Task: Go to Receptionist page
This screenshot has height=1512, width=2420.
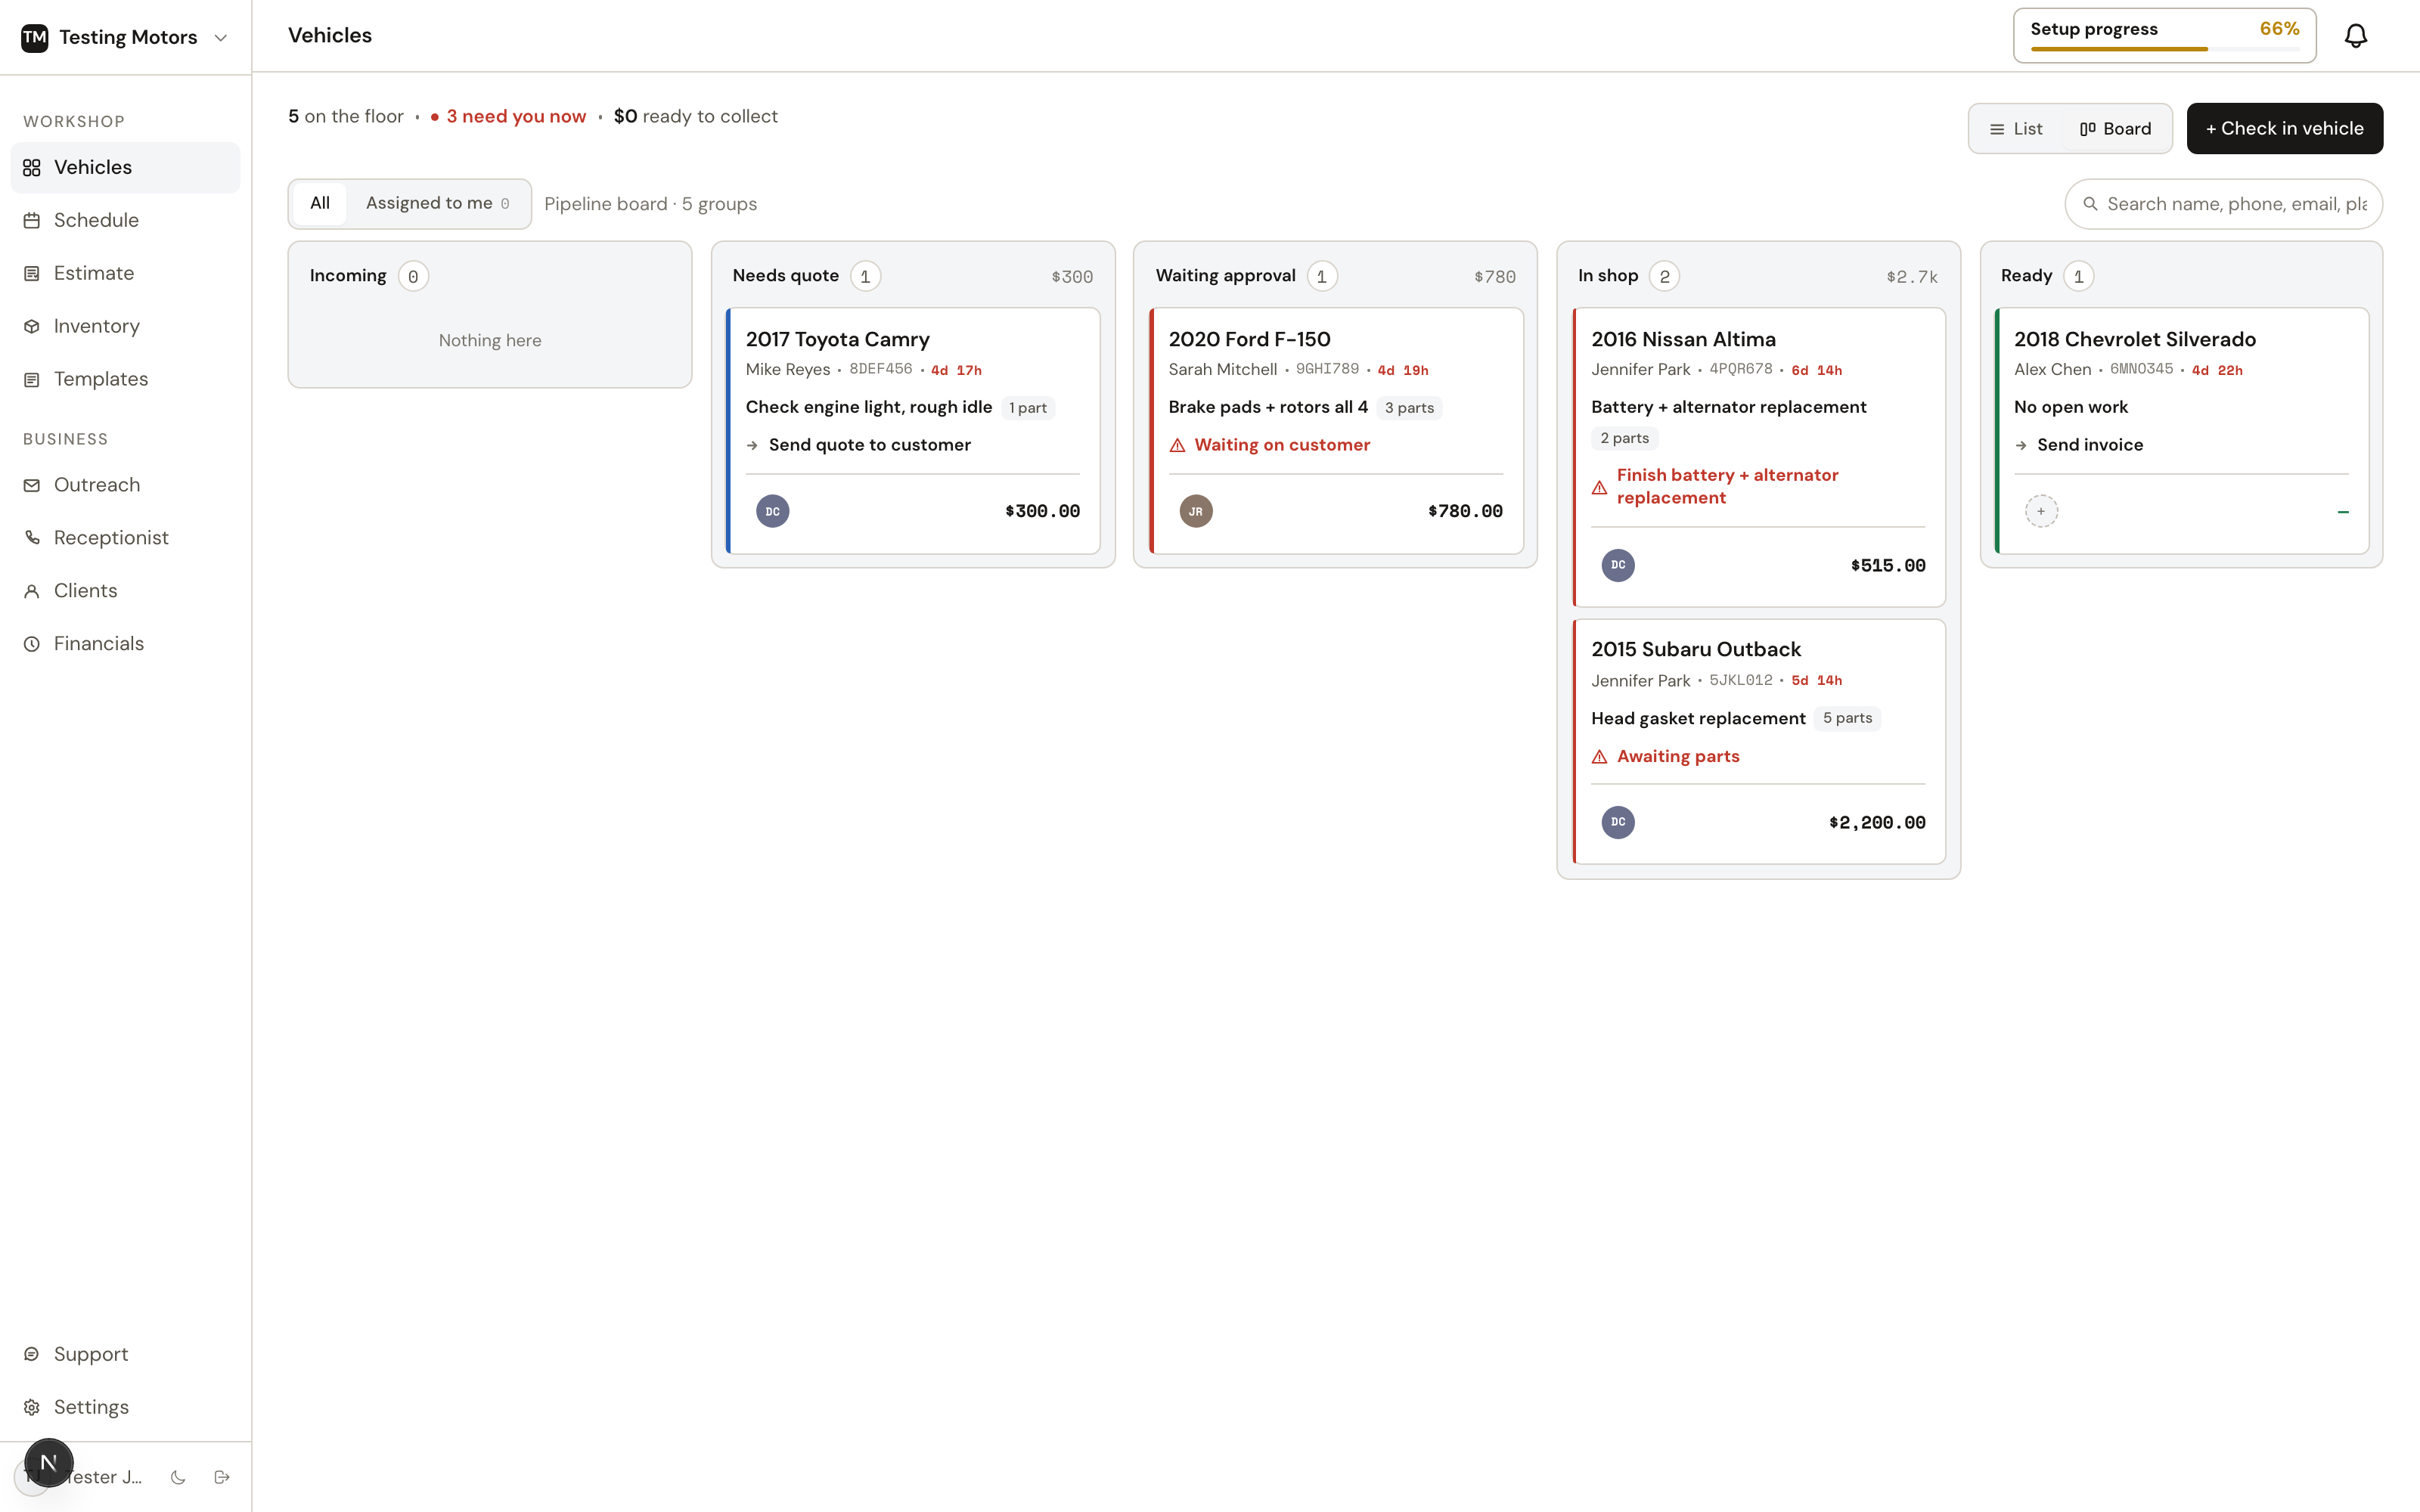Action: coord(125,538)
